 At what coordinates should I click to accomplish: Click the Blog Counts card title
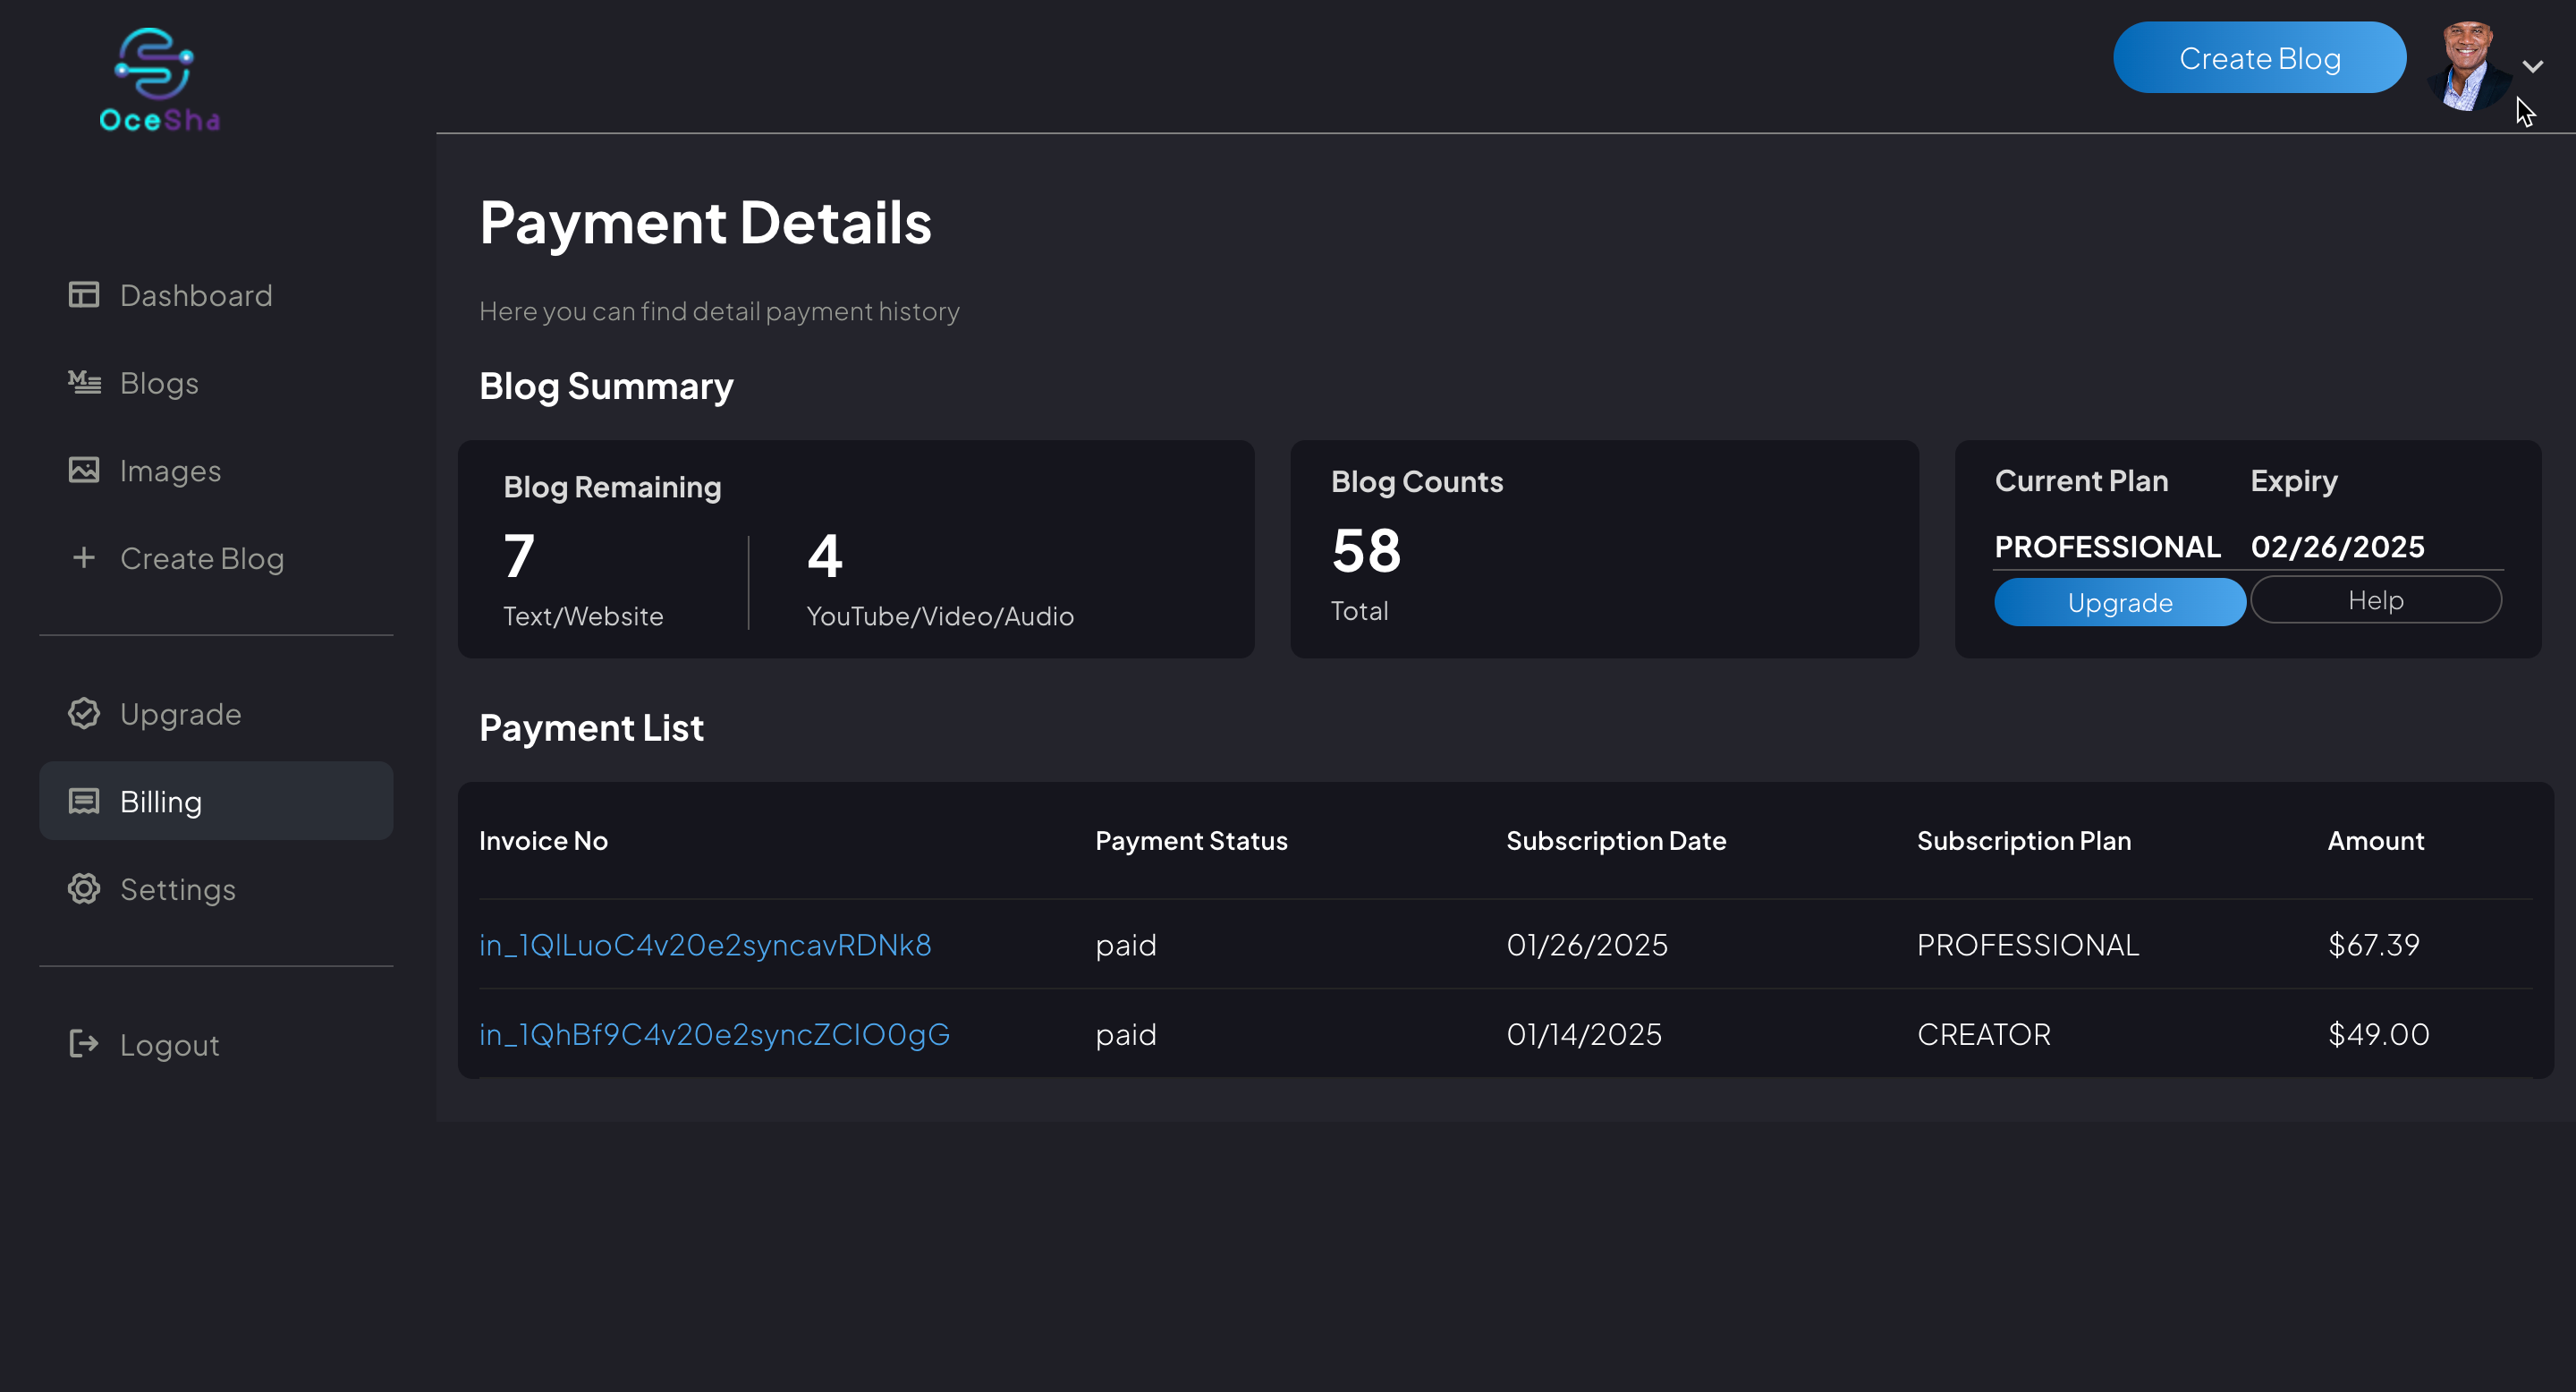tap(1417, 481)
